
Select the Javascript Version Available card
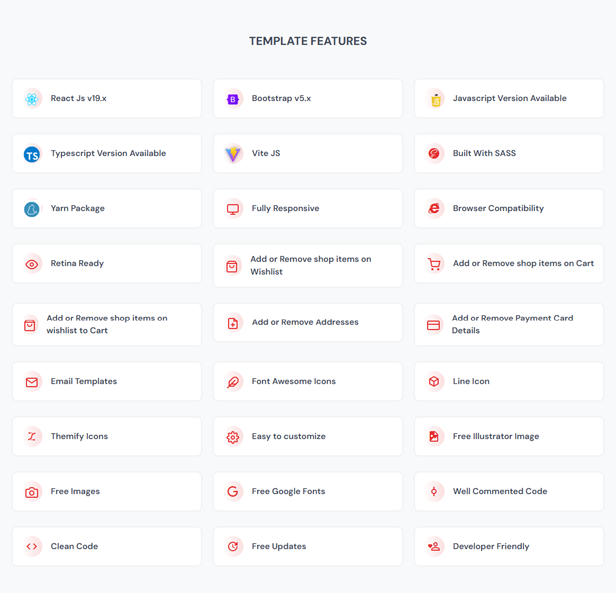(x=508, y=99)
